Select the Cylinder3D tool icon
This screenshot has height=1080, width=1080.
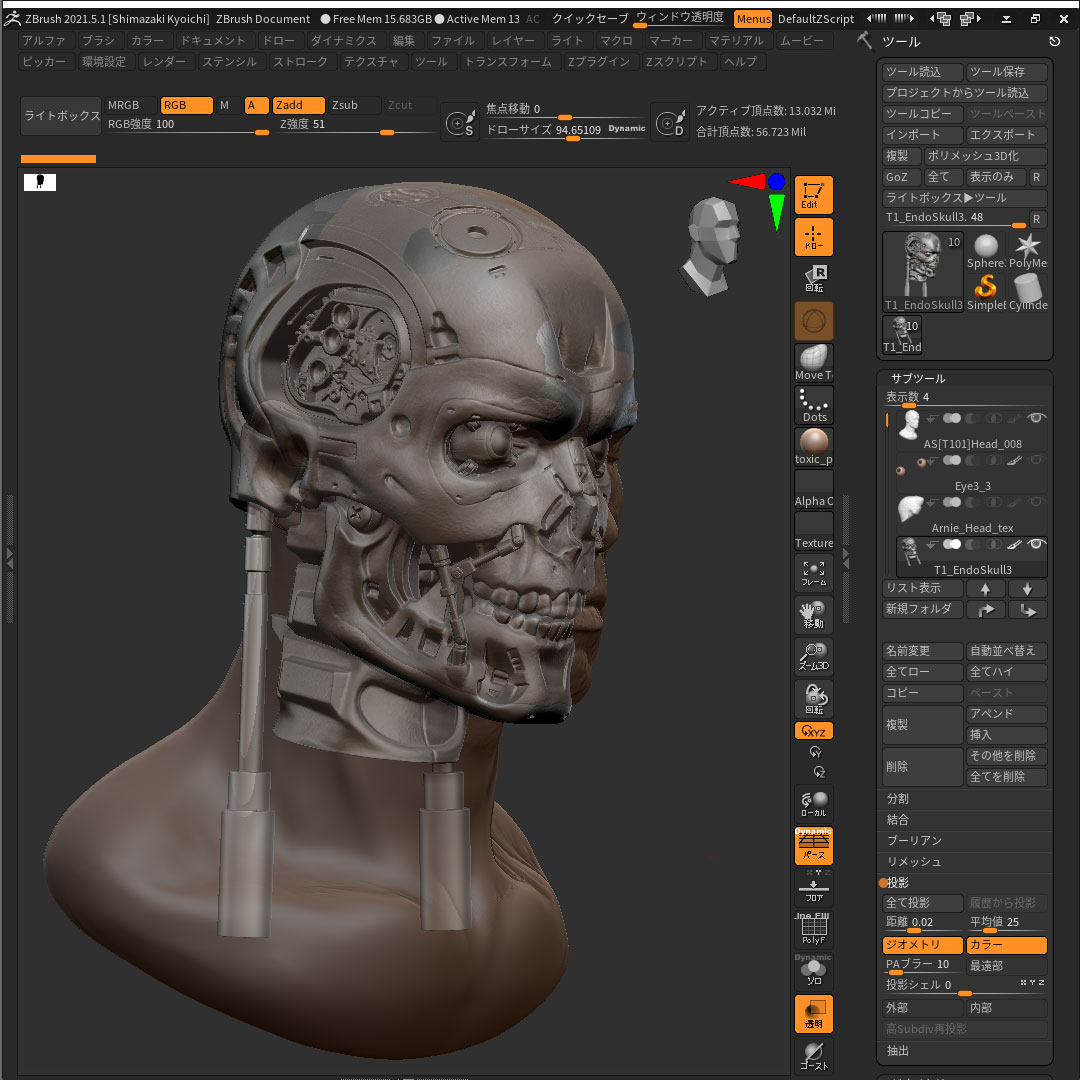click(1028, 293)
